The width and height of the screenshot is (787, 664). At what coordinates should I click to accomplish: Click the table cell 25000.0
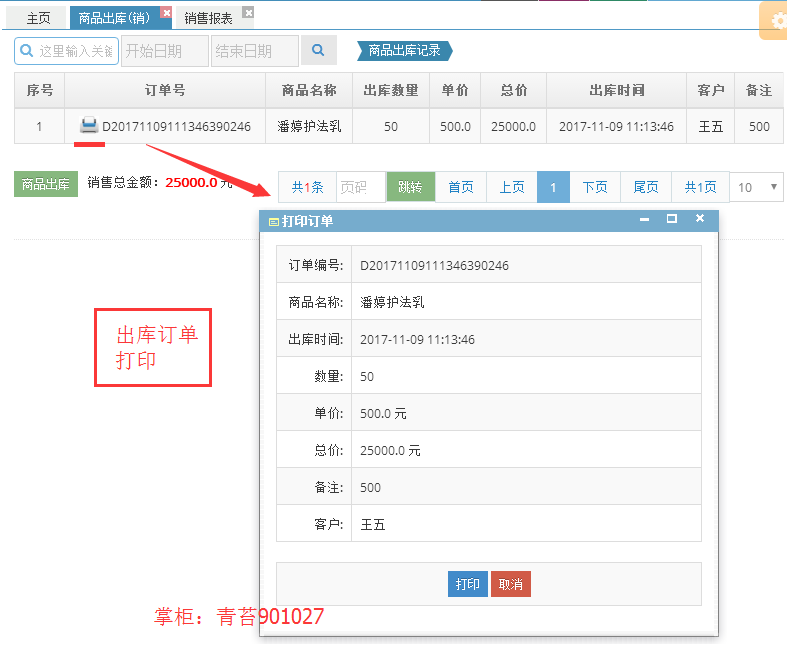click(x=513, y=126)
